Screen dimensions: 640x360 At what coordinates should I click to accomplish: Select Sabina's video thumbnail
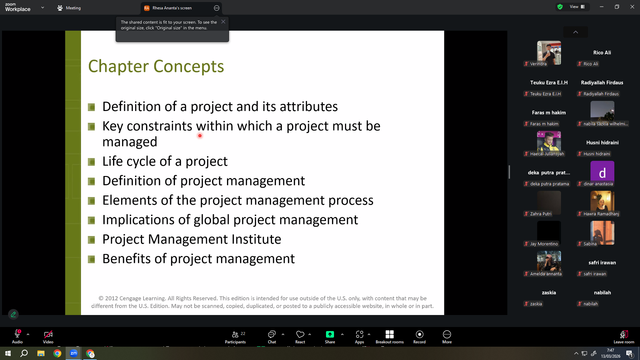pos(602,233)
